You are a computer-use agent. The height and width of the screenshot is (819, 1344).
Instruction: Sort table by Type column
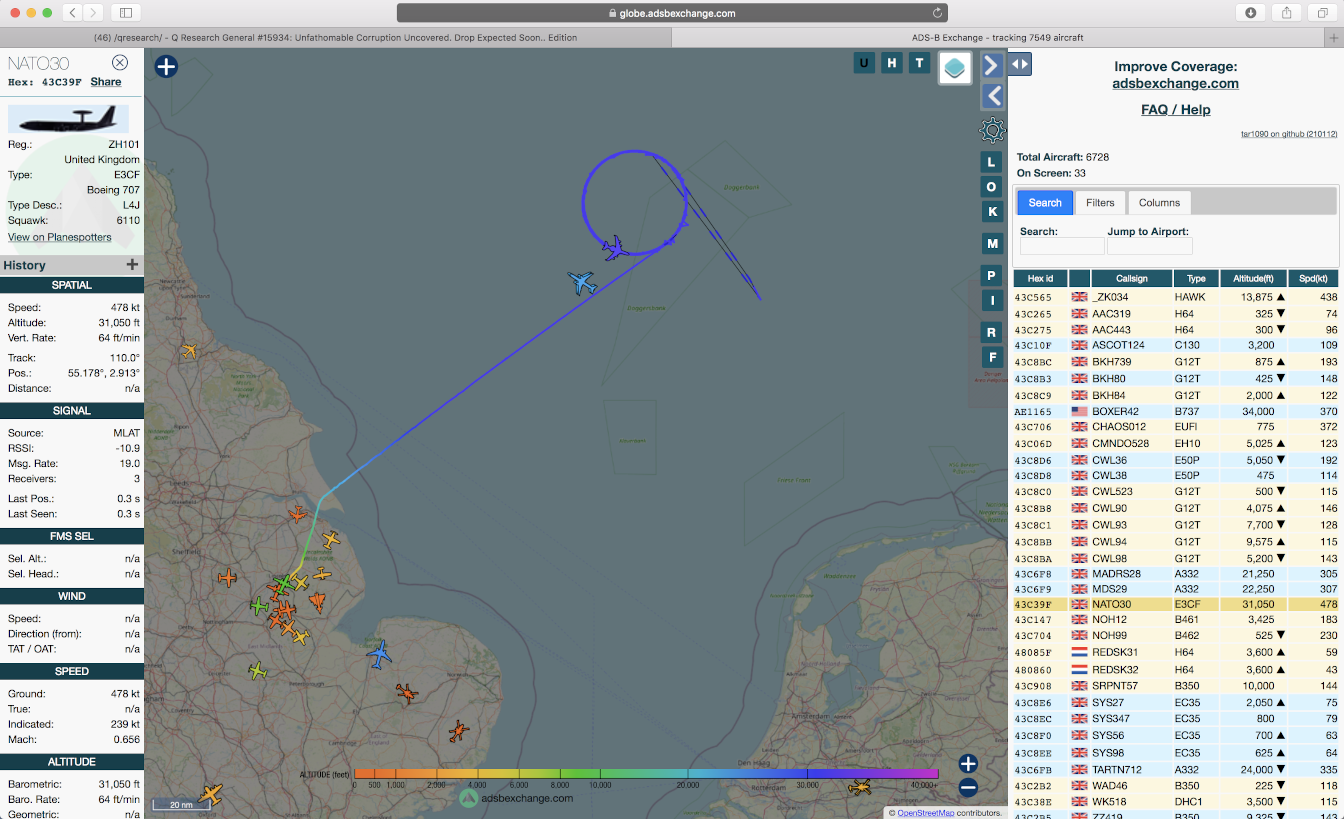1196,278
